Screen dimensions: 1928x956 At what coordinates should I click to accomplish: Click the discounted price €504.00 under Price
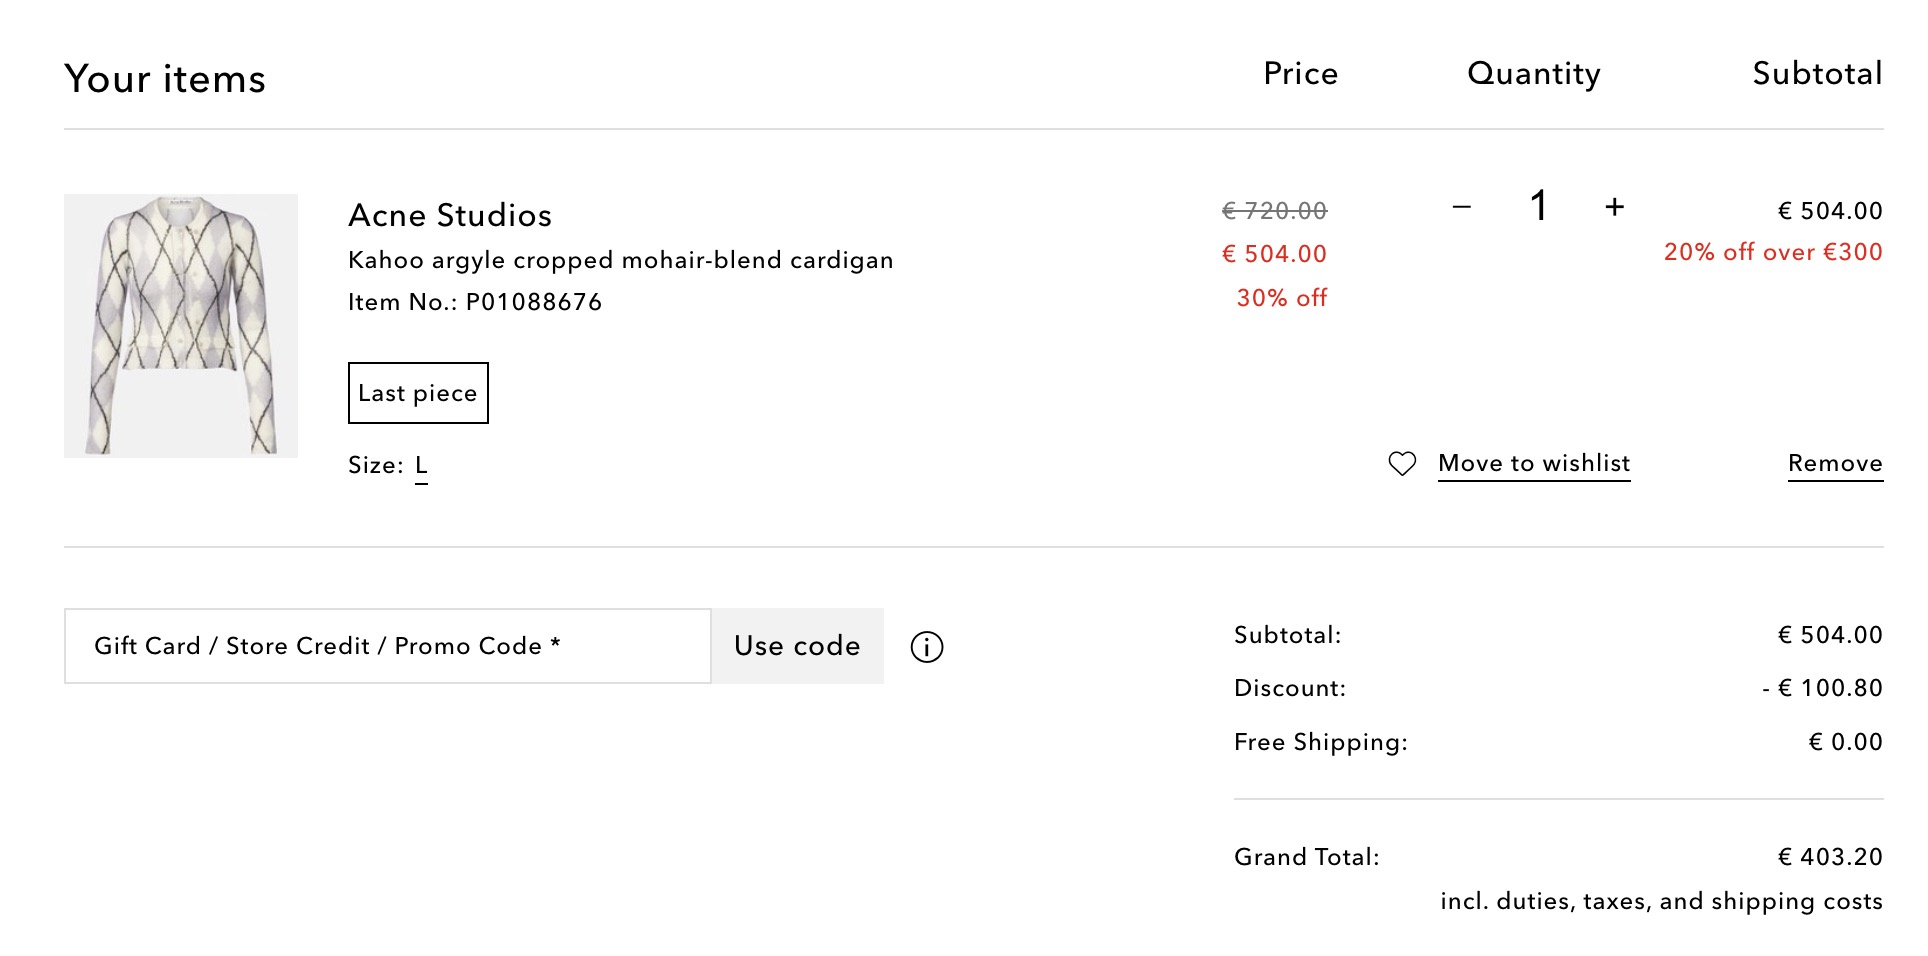1274,254
